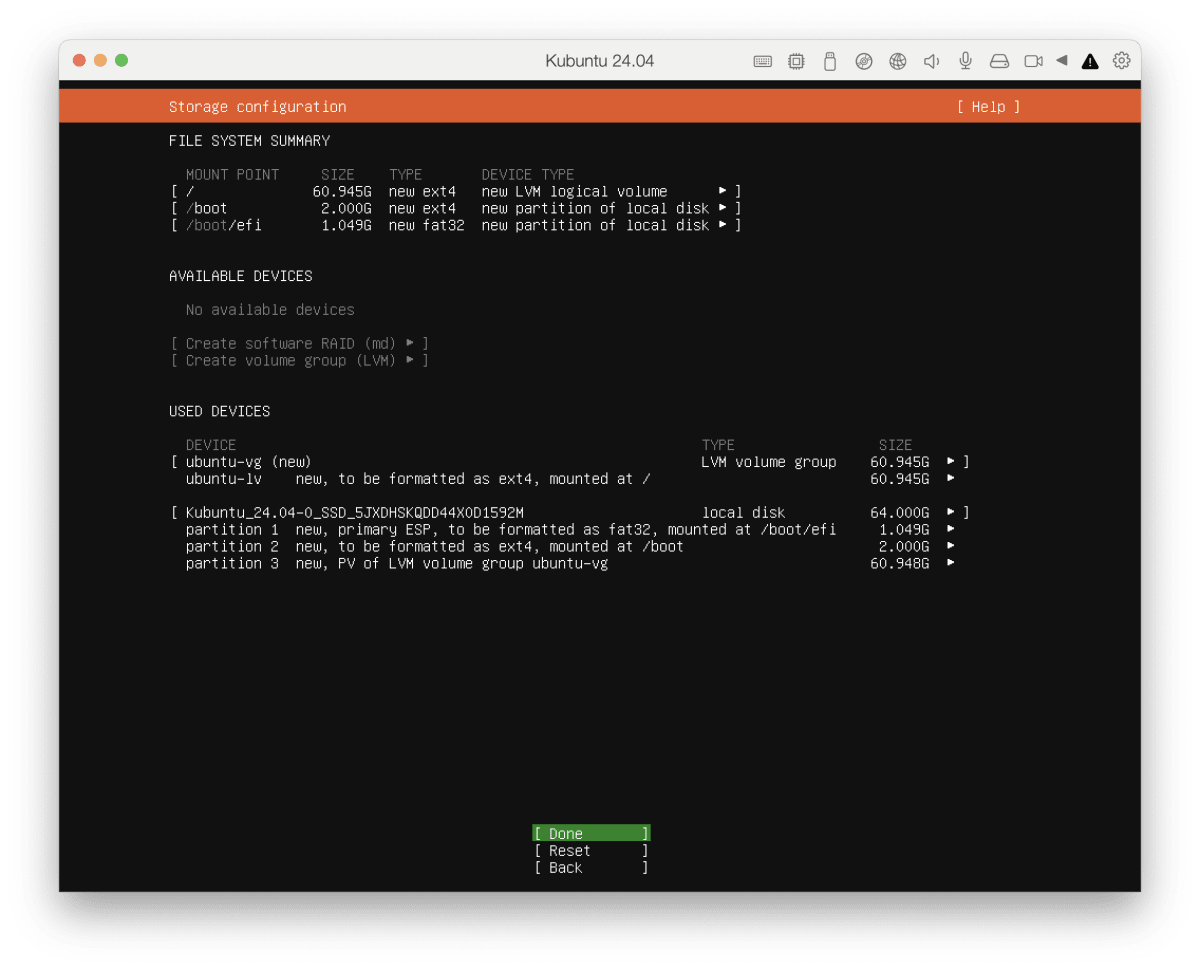Expand the /boot ext4 row arrow
Image resolution: width=1200 pixels, height=970 pixels.
click(x=723, y=208)
